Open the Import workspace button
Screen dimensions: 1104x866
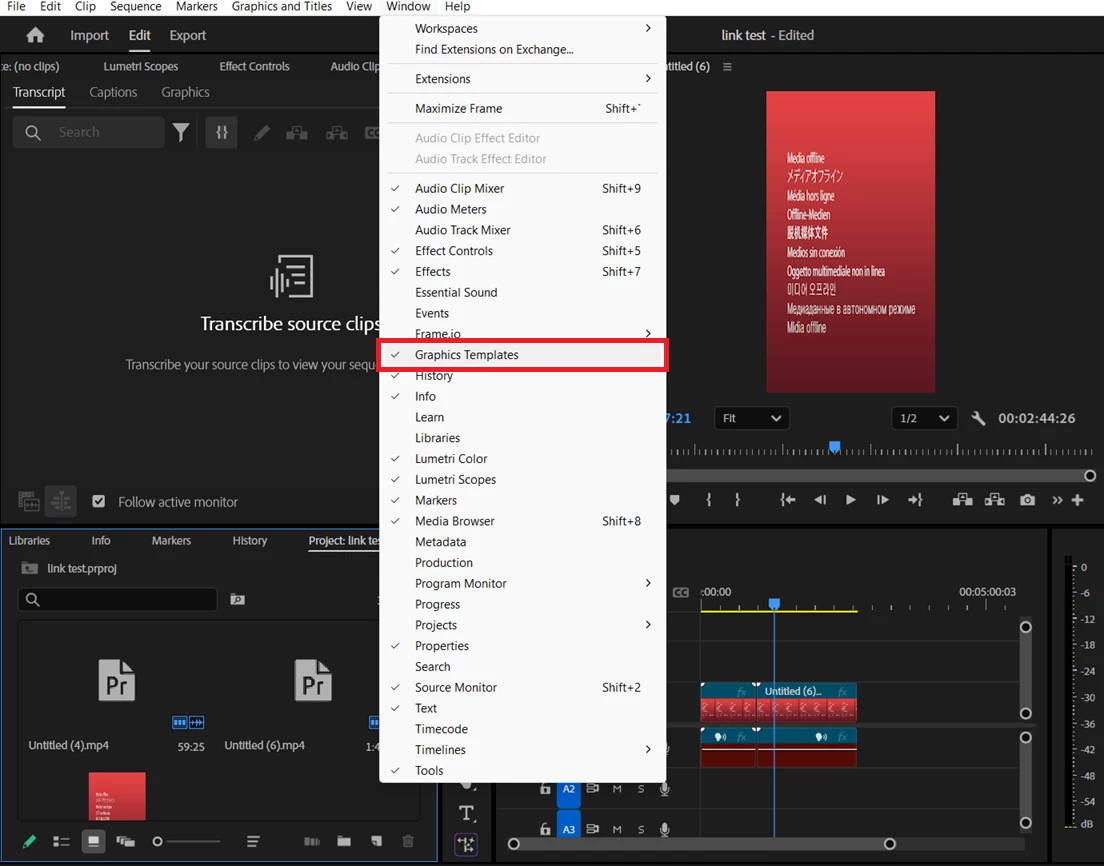pyautogui.click(x=89, y=35)
